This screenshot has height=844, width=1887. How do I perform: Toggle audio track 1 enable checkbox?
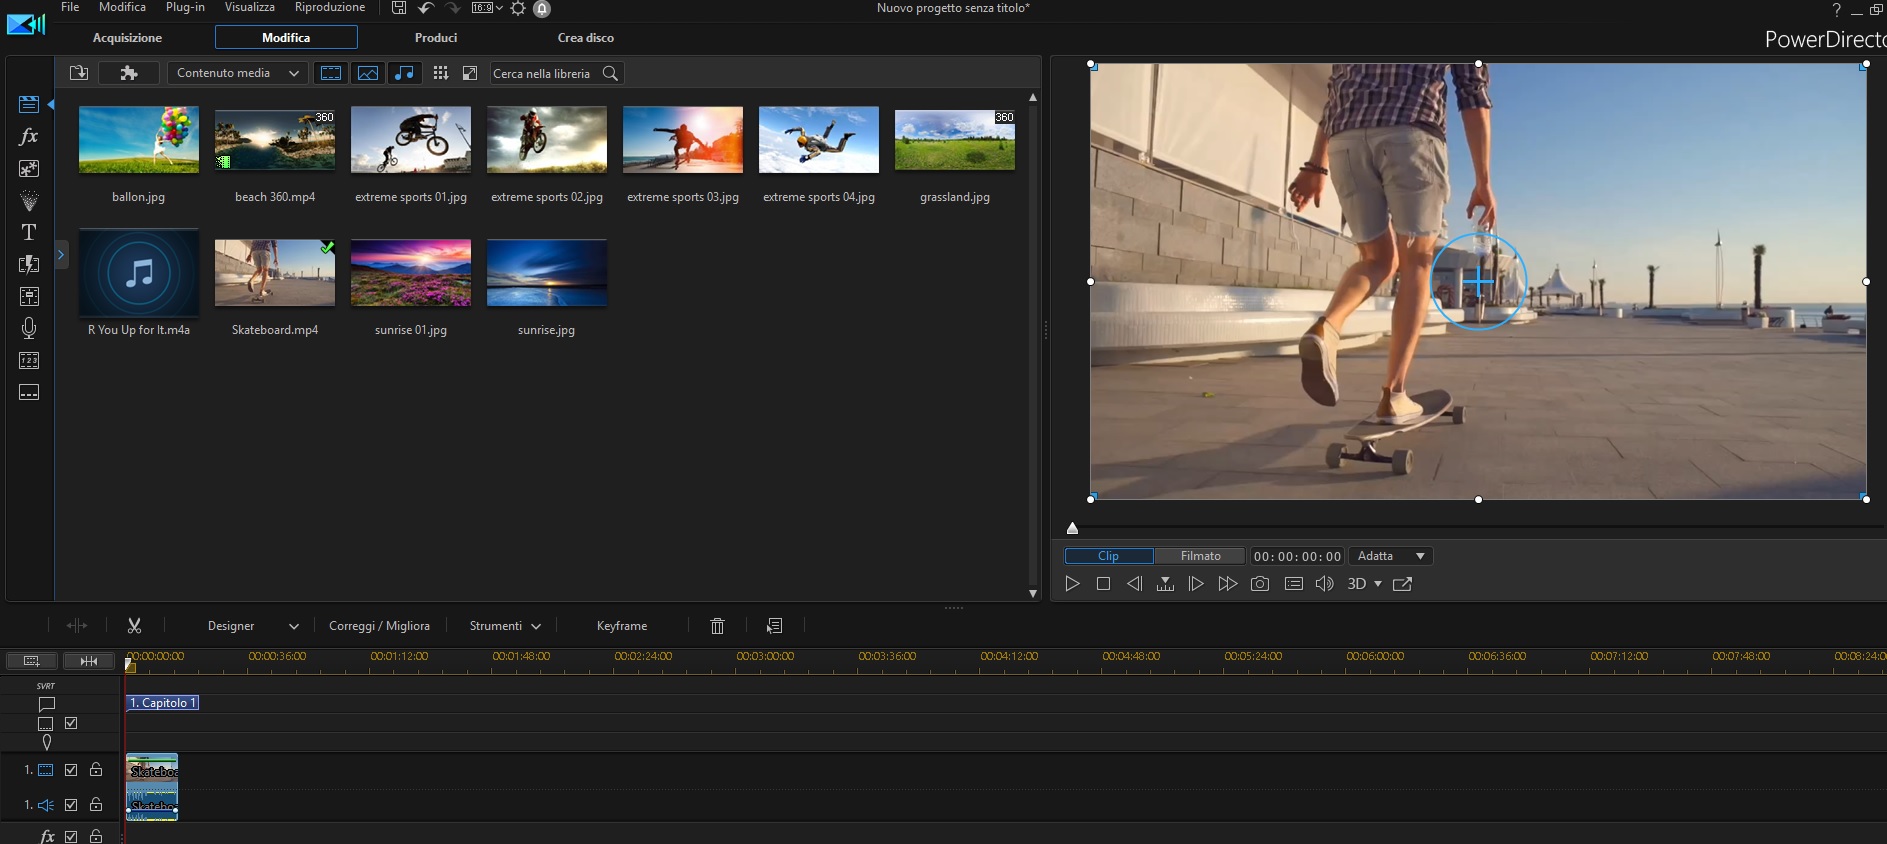click(x=71, y=805)
